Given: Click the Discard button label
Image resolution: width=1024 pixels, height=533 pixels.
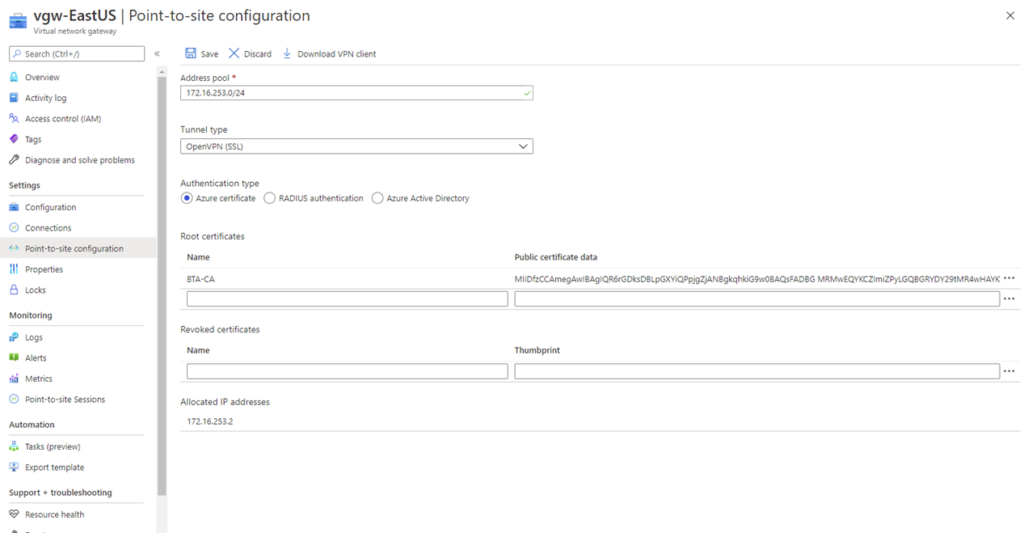Looking at the screenshot, I should point(258,54).
